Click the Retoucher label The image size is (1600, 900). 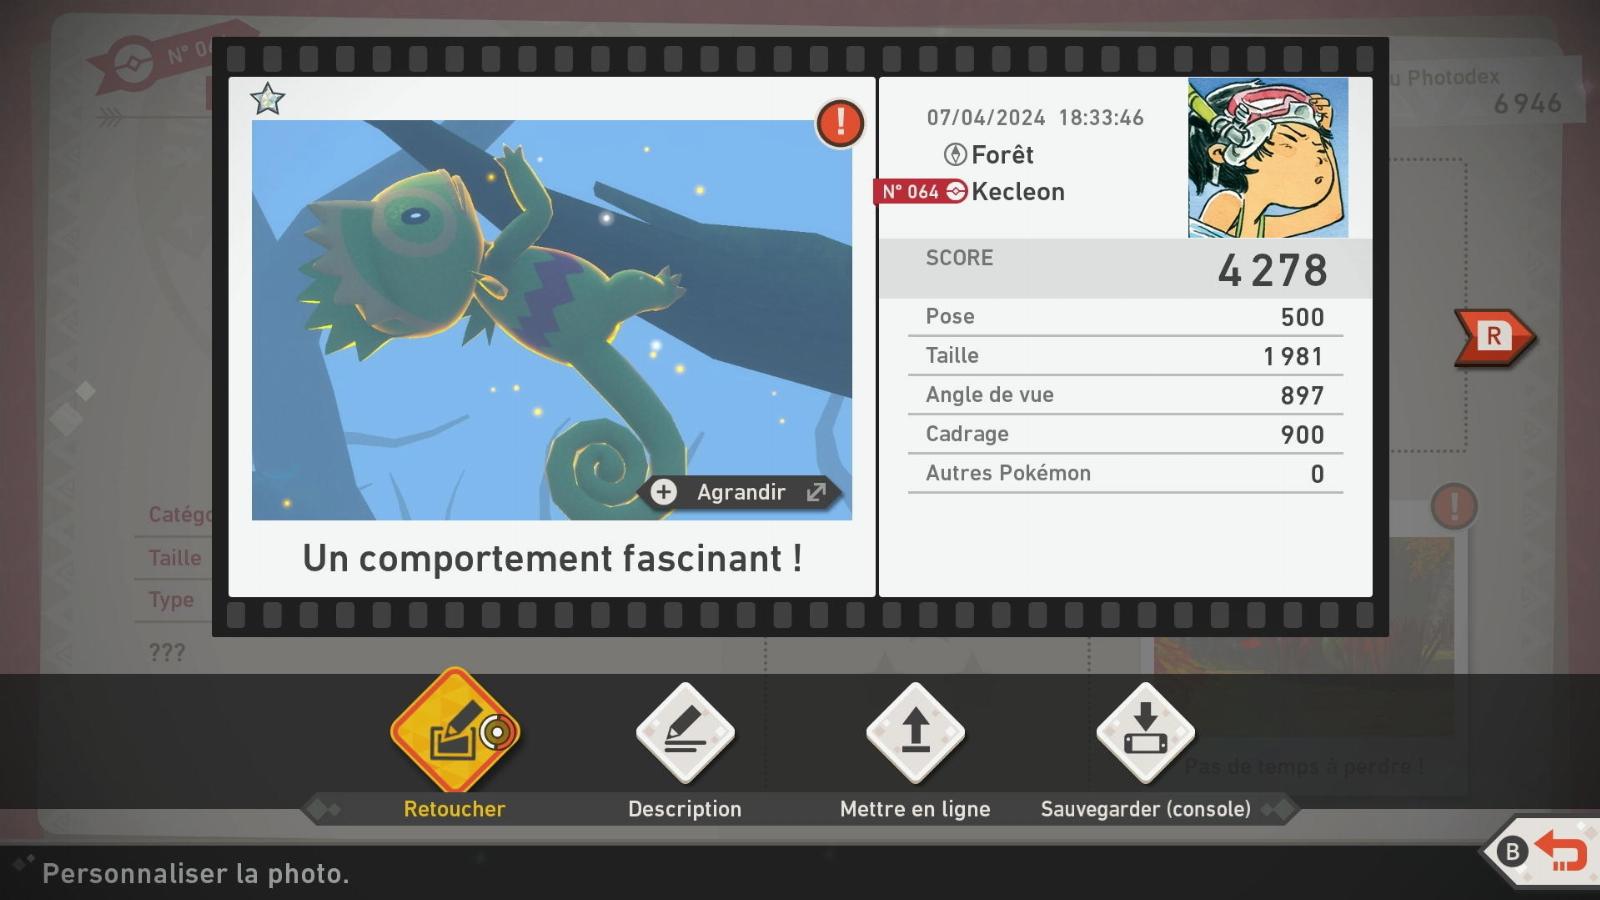(454, 809)
